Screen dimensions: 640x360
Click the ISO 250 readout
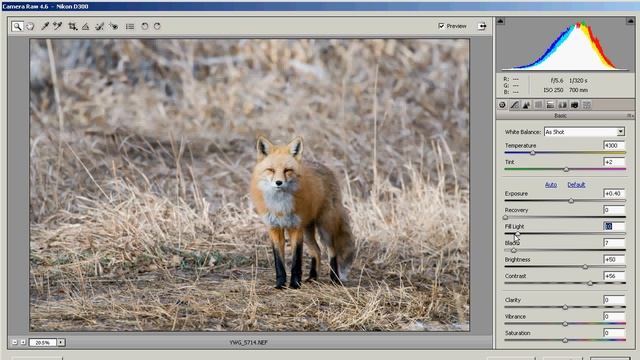click(x=553, y=90)
